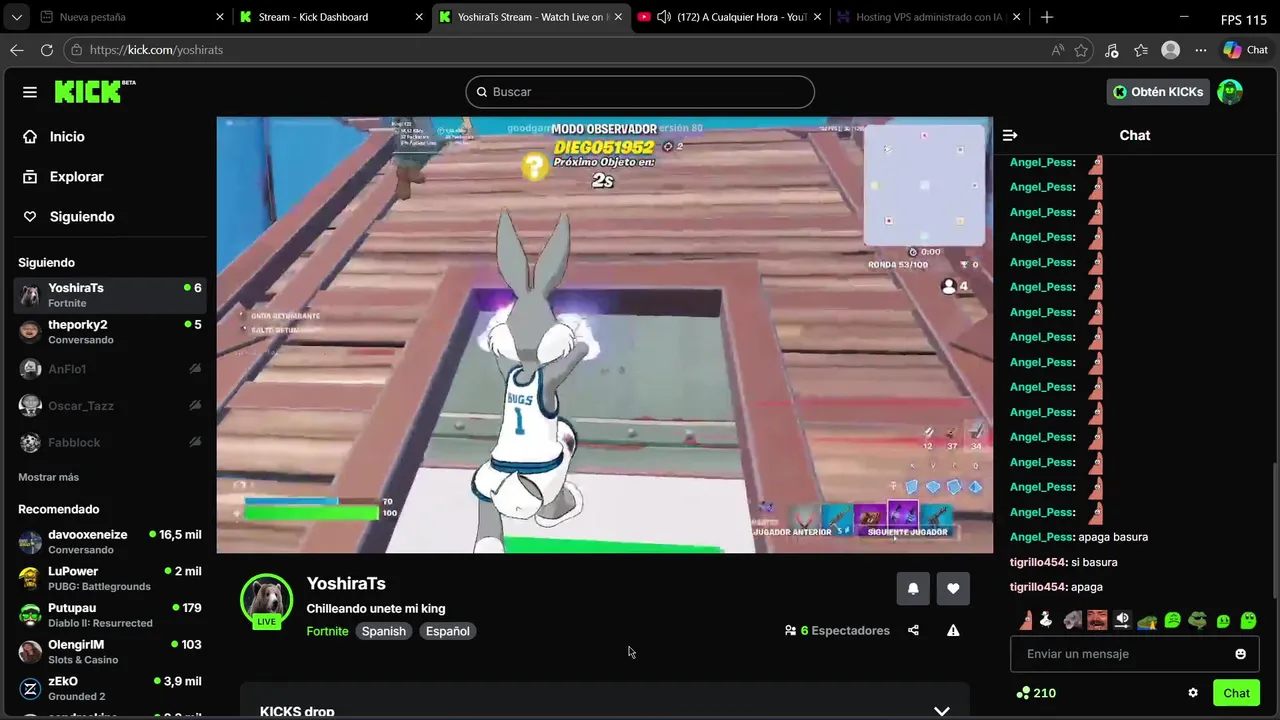Open the browser favorites list icon
This screenshot has height=720, width=1280.
click(x=1141, y=50)
